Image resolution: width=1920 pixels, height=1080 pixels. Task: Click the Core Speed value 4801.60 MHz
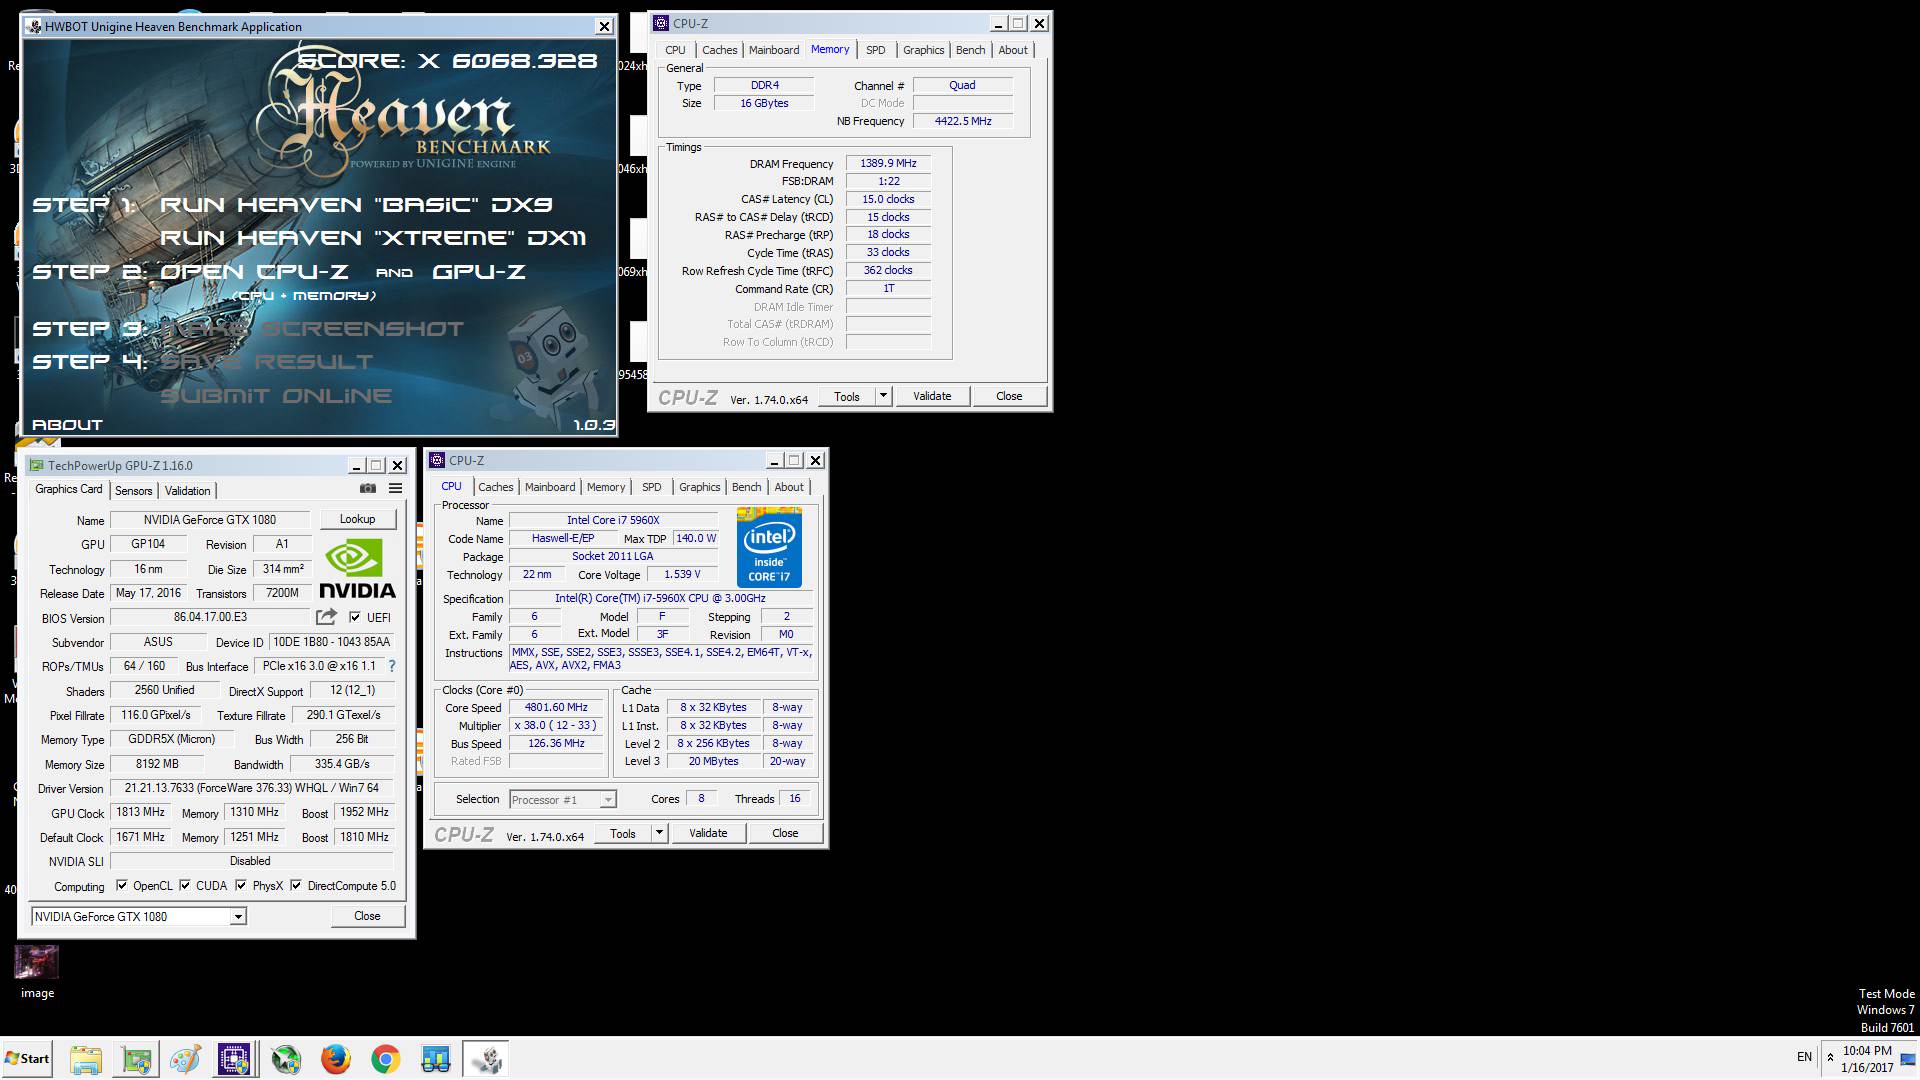[556, 707]
